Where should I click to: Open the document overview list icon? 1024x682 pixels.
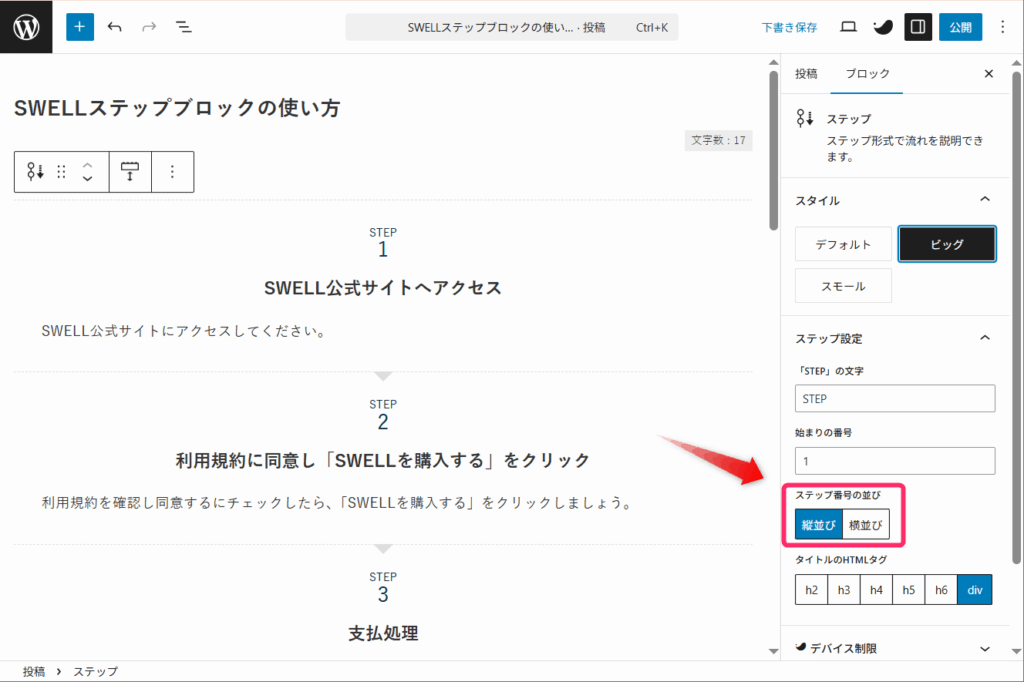point(184,27)
